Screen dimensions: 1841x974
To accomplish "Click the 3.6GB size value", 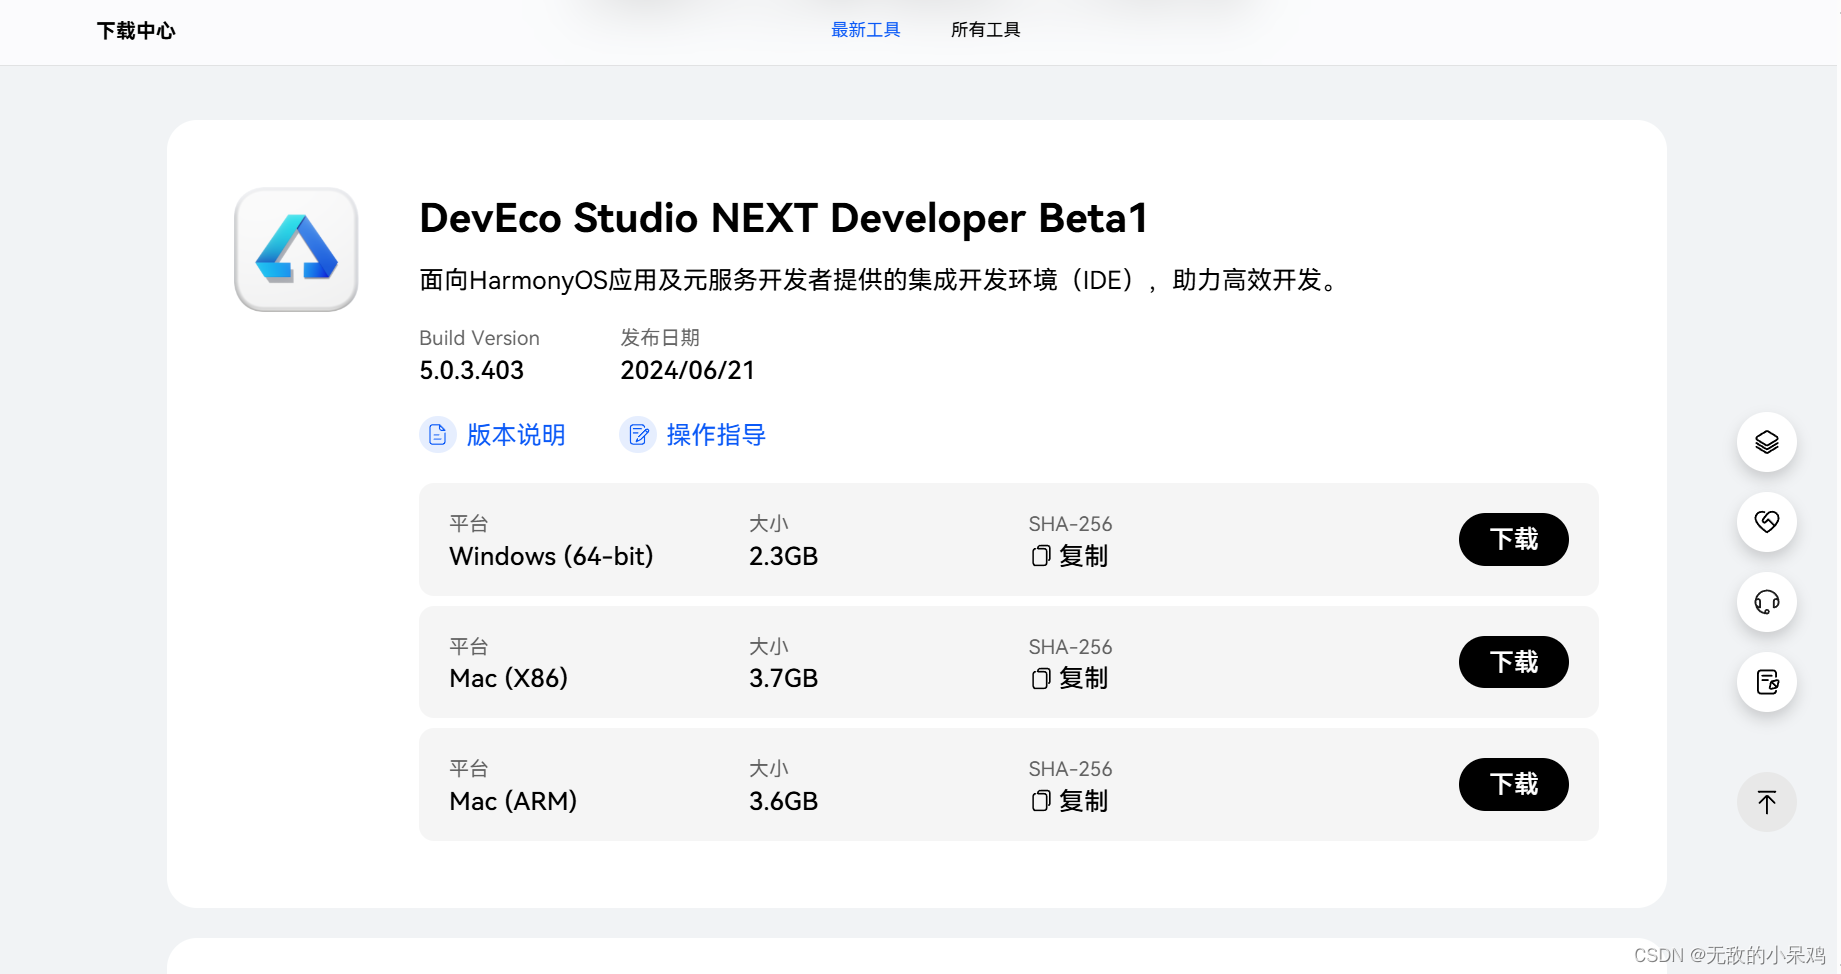I will click(x=784, y=801).
